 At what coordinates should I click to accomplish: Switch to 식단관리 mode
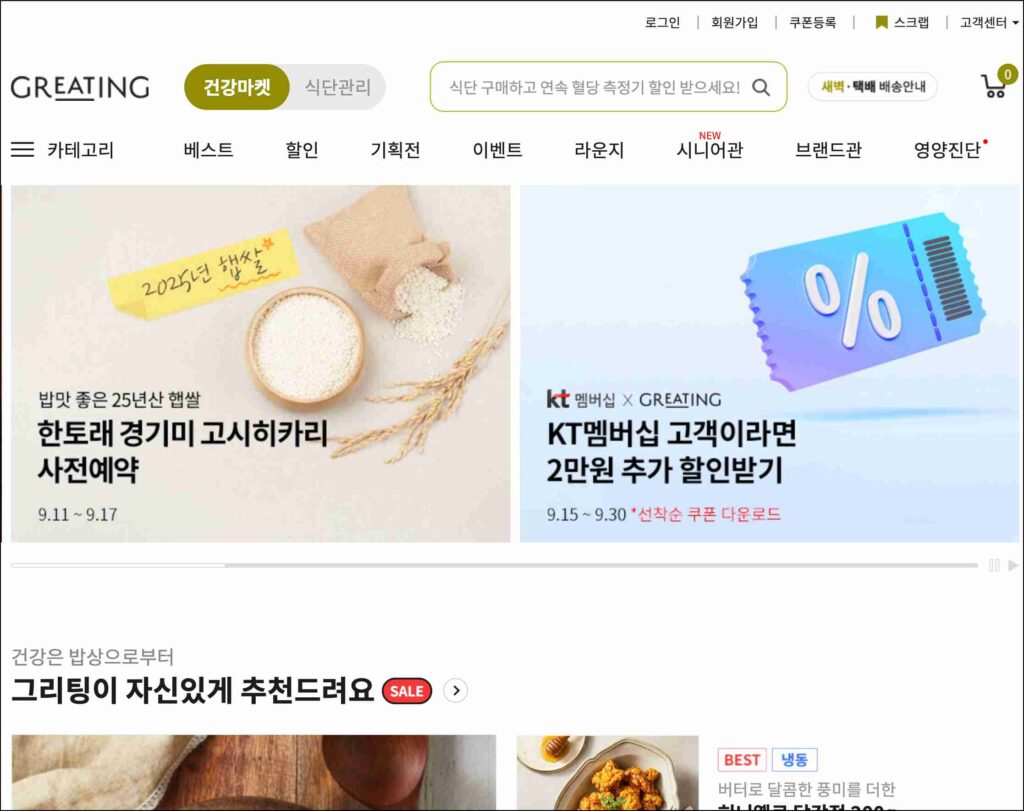pos(338,87)
